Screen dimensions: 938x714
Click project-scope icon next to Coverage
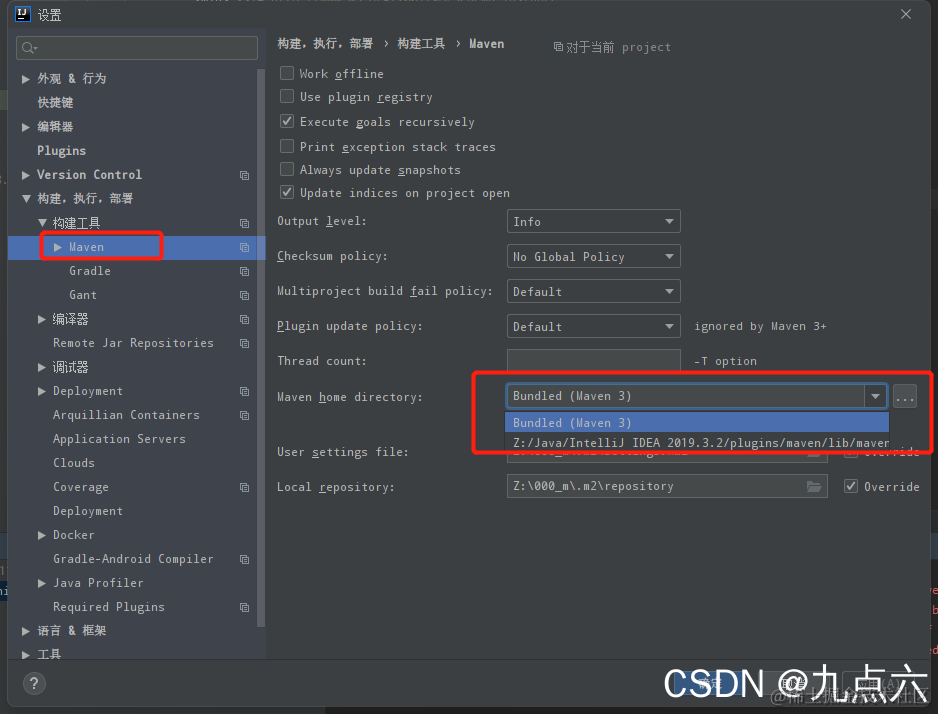(244, 487)
